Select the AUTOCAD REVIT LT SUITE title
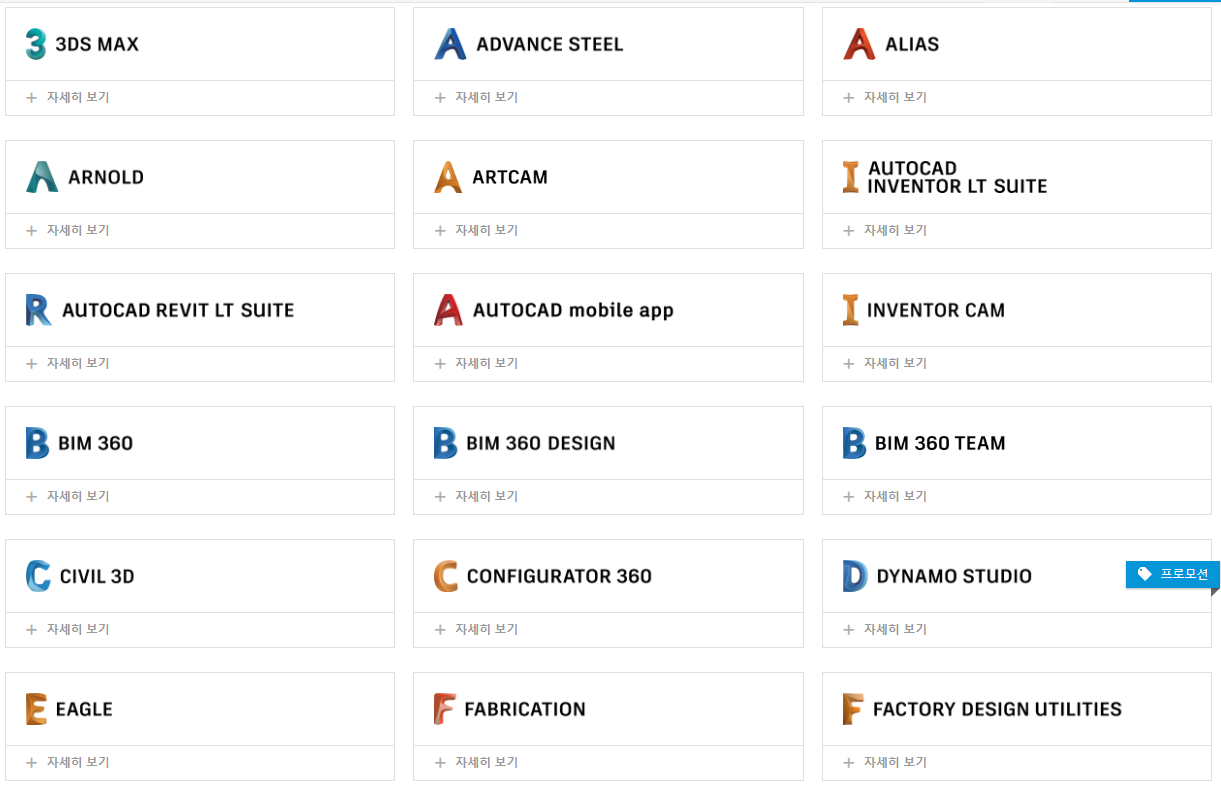1221x785 pixels. click(x=178, y=310)
